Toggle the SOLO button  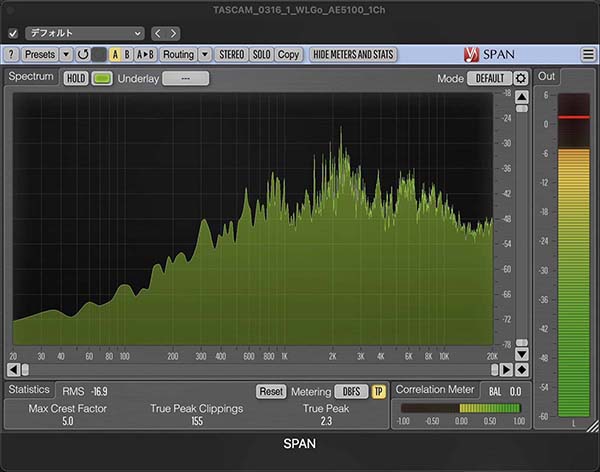pos(261,55)
